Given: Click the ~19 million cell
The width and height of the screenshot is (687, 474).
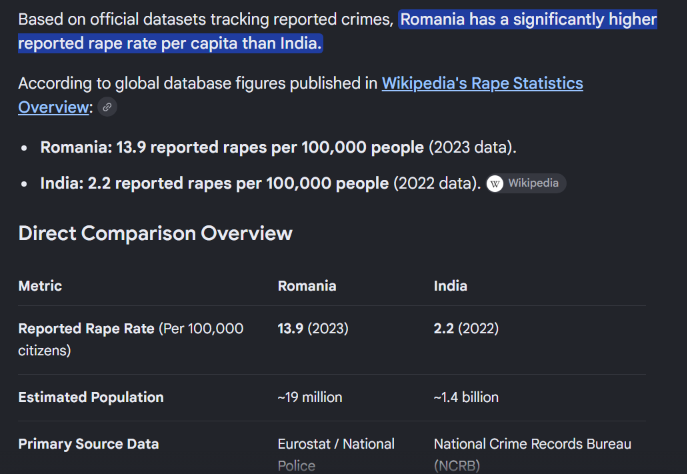Looking at the screenshot, I should 310,397.
